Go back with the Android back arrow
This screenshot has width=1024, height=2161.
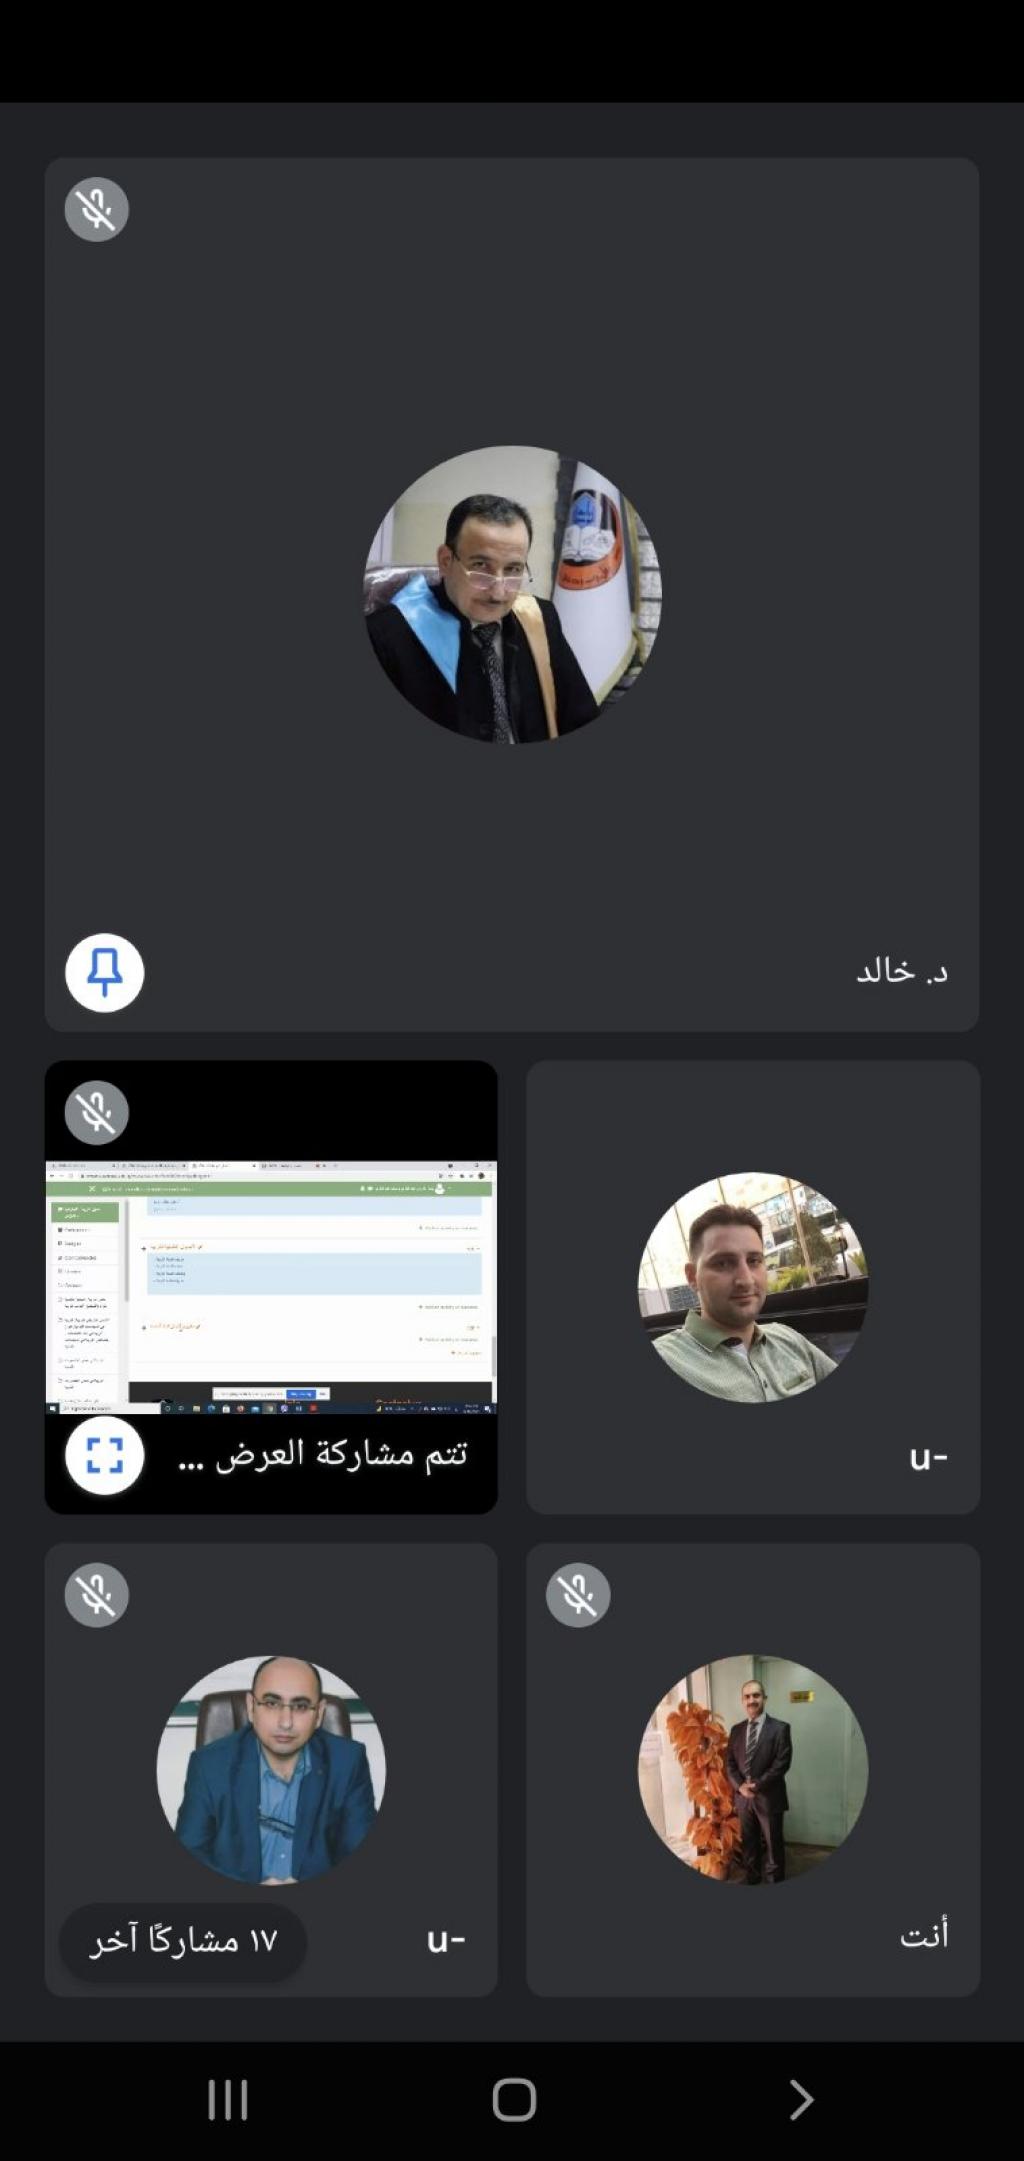[x=800, y=2099]
